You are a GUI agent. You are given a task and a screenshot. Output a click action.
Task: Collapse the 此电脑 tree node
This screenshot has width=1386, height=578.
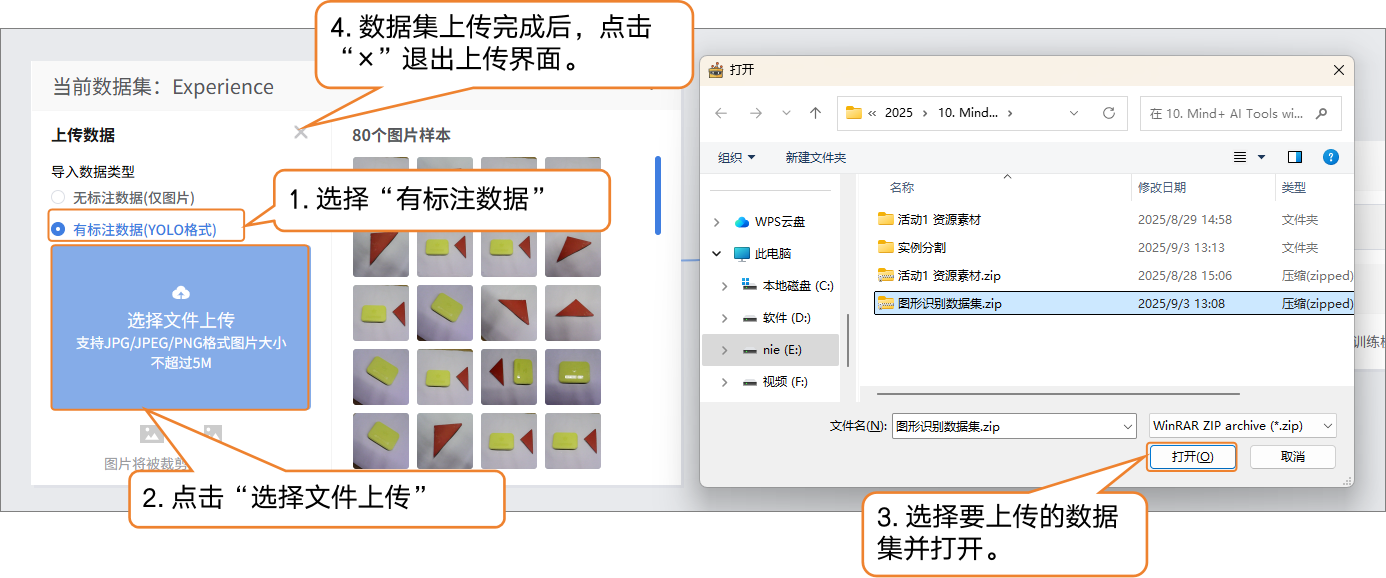click(716, 254)
